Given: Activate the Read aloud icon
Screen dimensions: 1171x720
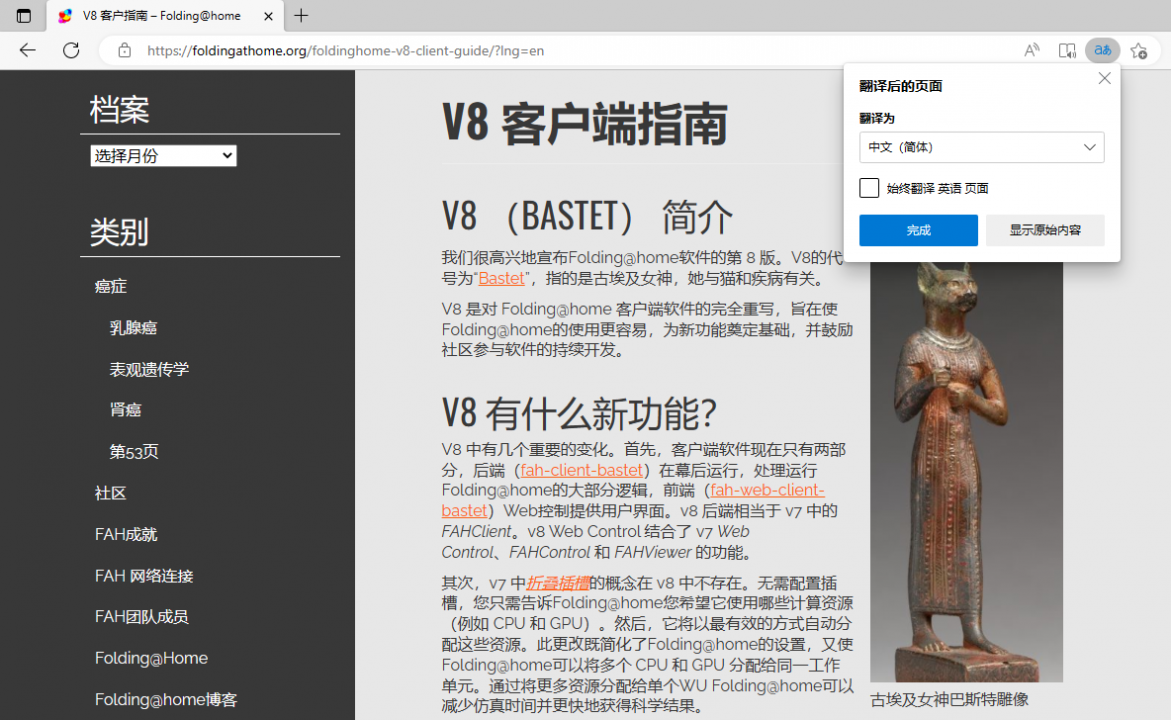Looking at the screenshot, I should click(x=1031, y=51).
